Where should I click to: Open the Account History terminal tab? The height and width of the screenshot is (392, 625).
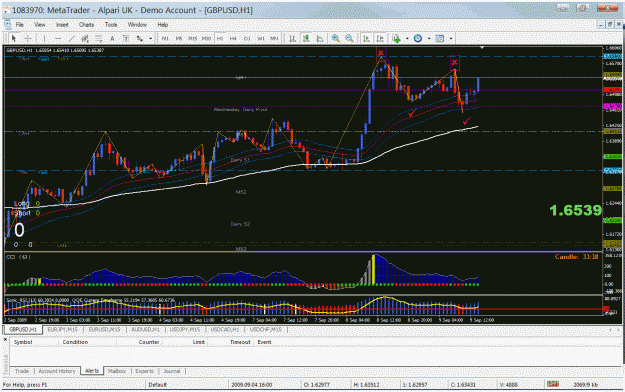(x=57, y=371)
